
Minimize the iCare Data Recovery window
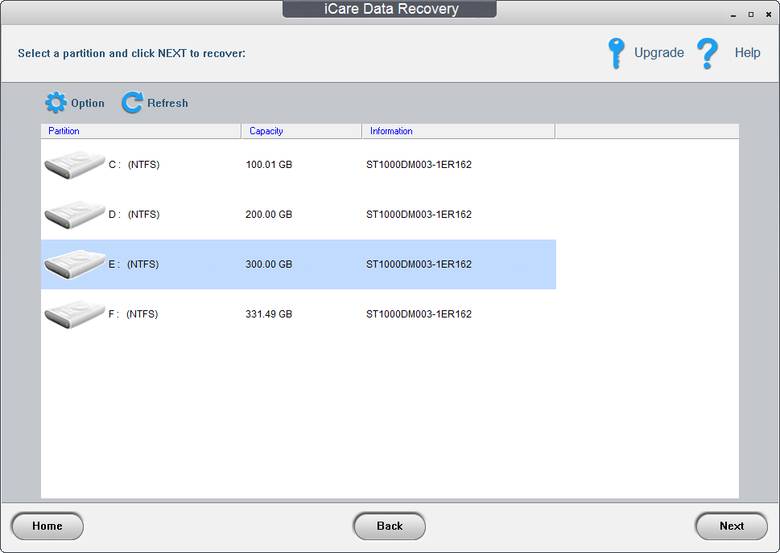click(733, 14)
